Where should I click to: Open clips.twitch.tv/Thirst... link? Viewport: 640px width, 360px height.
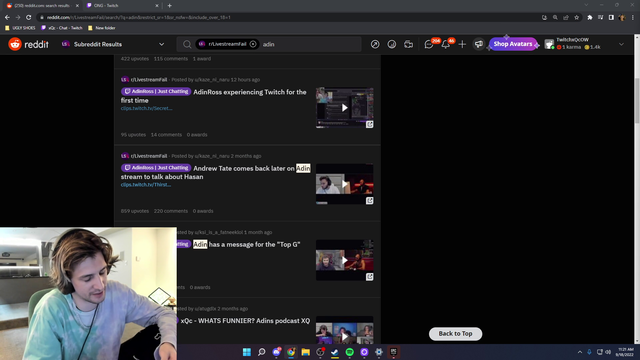[146, 184]
